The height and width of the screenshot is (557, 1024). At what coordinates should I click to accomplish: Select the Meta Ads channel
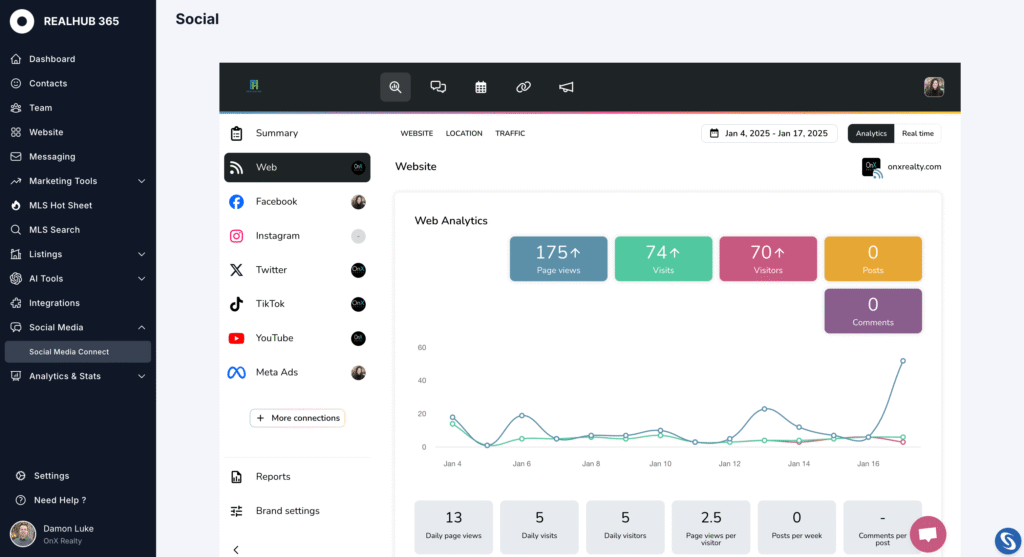[x=297, y=372]
